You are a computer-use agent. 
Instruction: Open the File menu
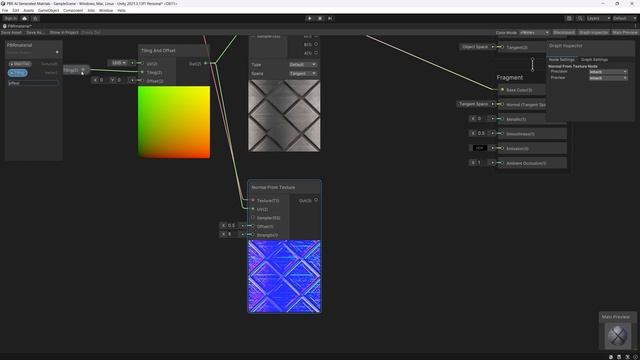pos(5,10)
